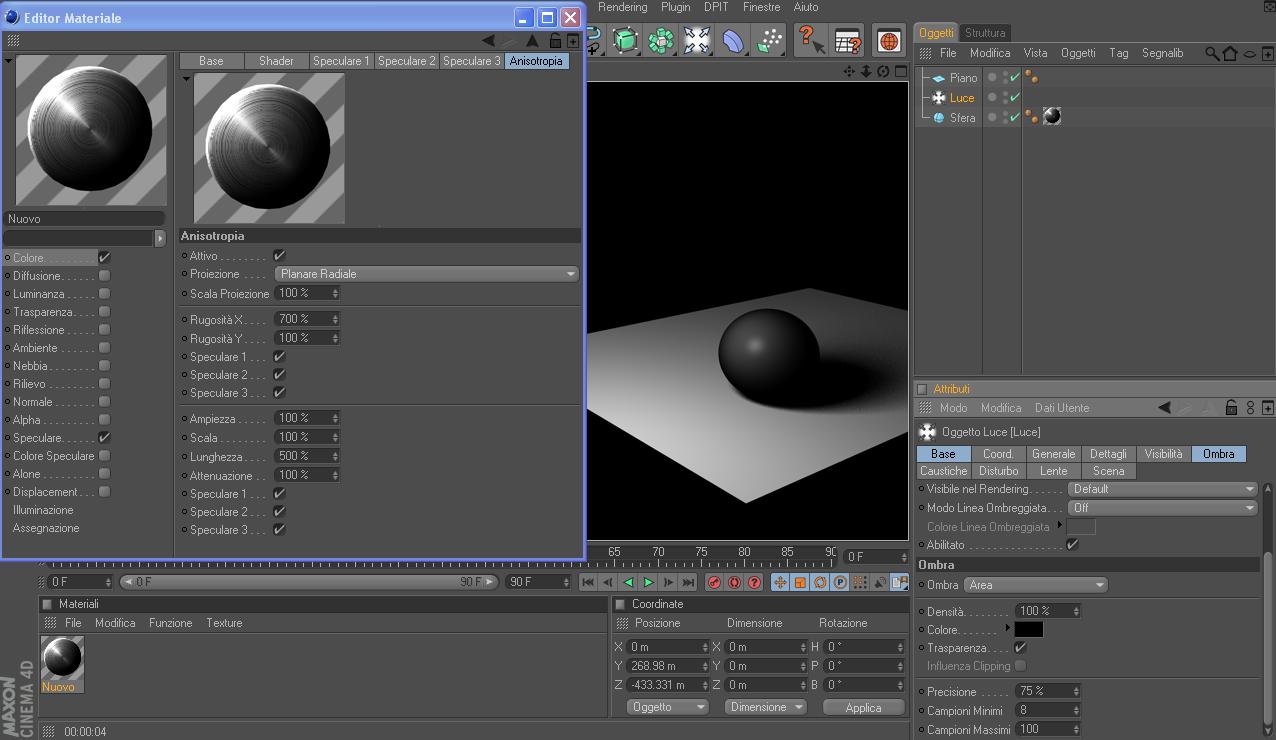Open the Rendering menu
This screenshot has height=740, width=1276.
[x=622, y=7]
